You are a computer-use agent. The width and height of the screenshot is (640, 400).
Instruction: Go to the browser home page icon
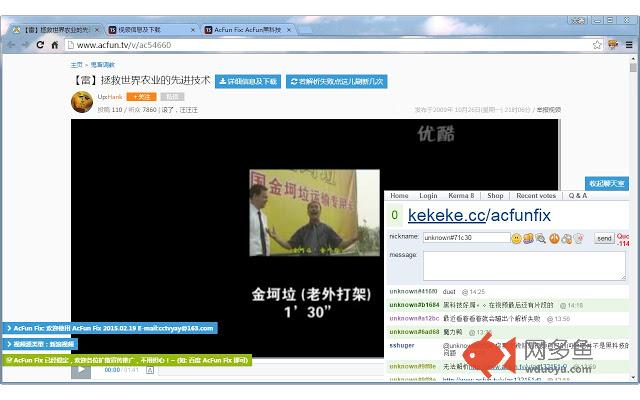[55, 45]
